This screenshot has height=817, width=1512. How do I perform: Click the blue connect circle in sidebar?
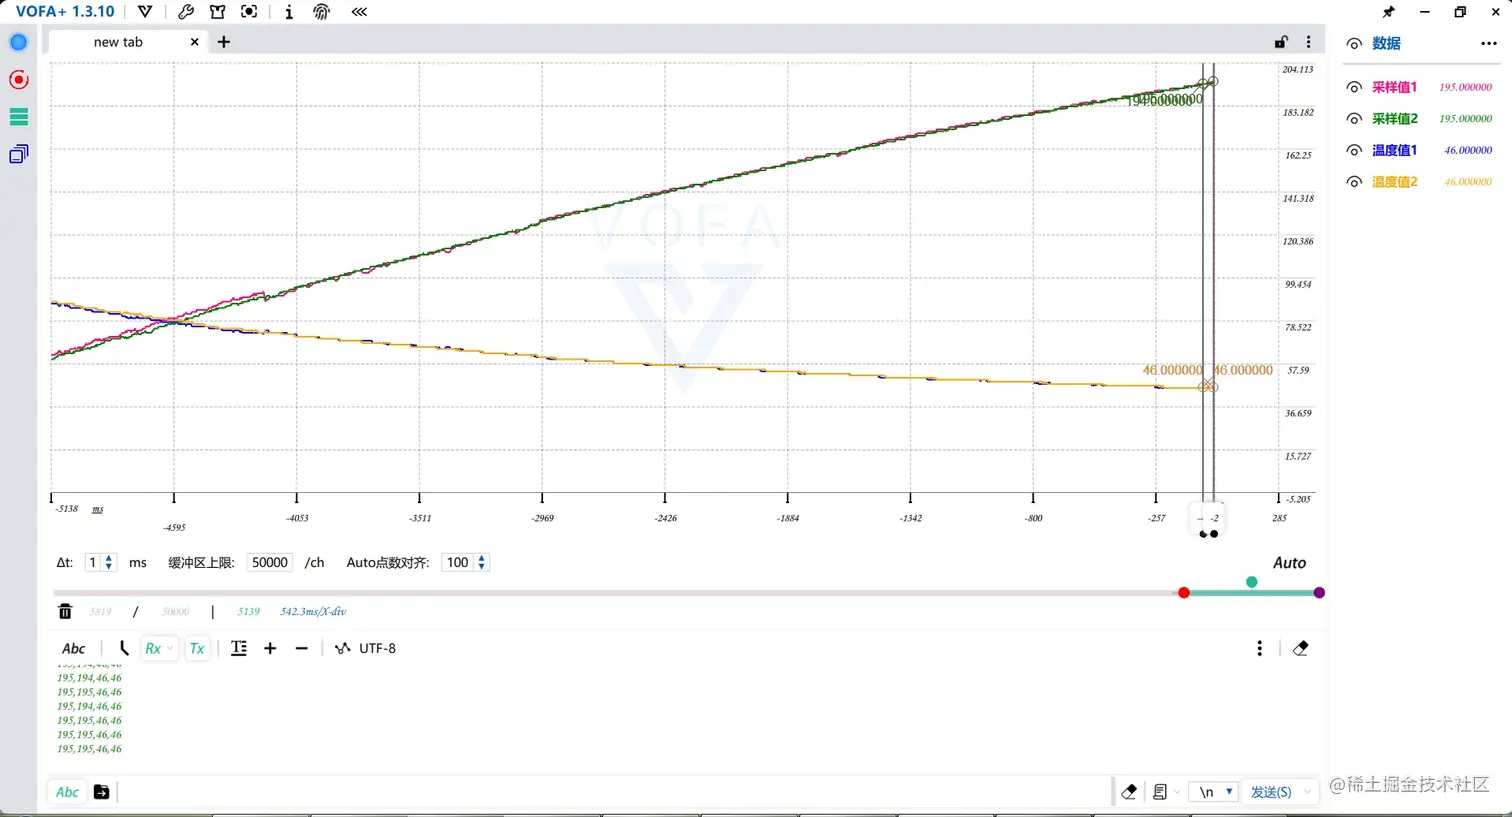[18, 42]
